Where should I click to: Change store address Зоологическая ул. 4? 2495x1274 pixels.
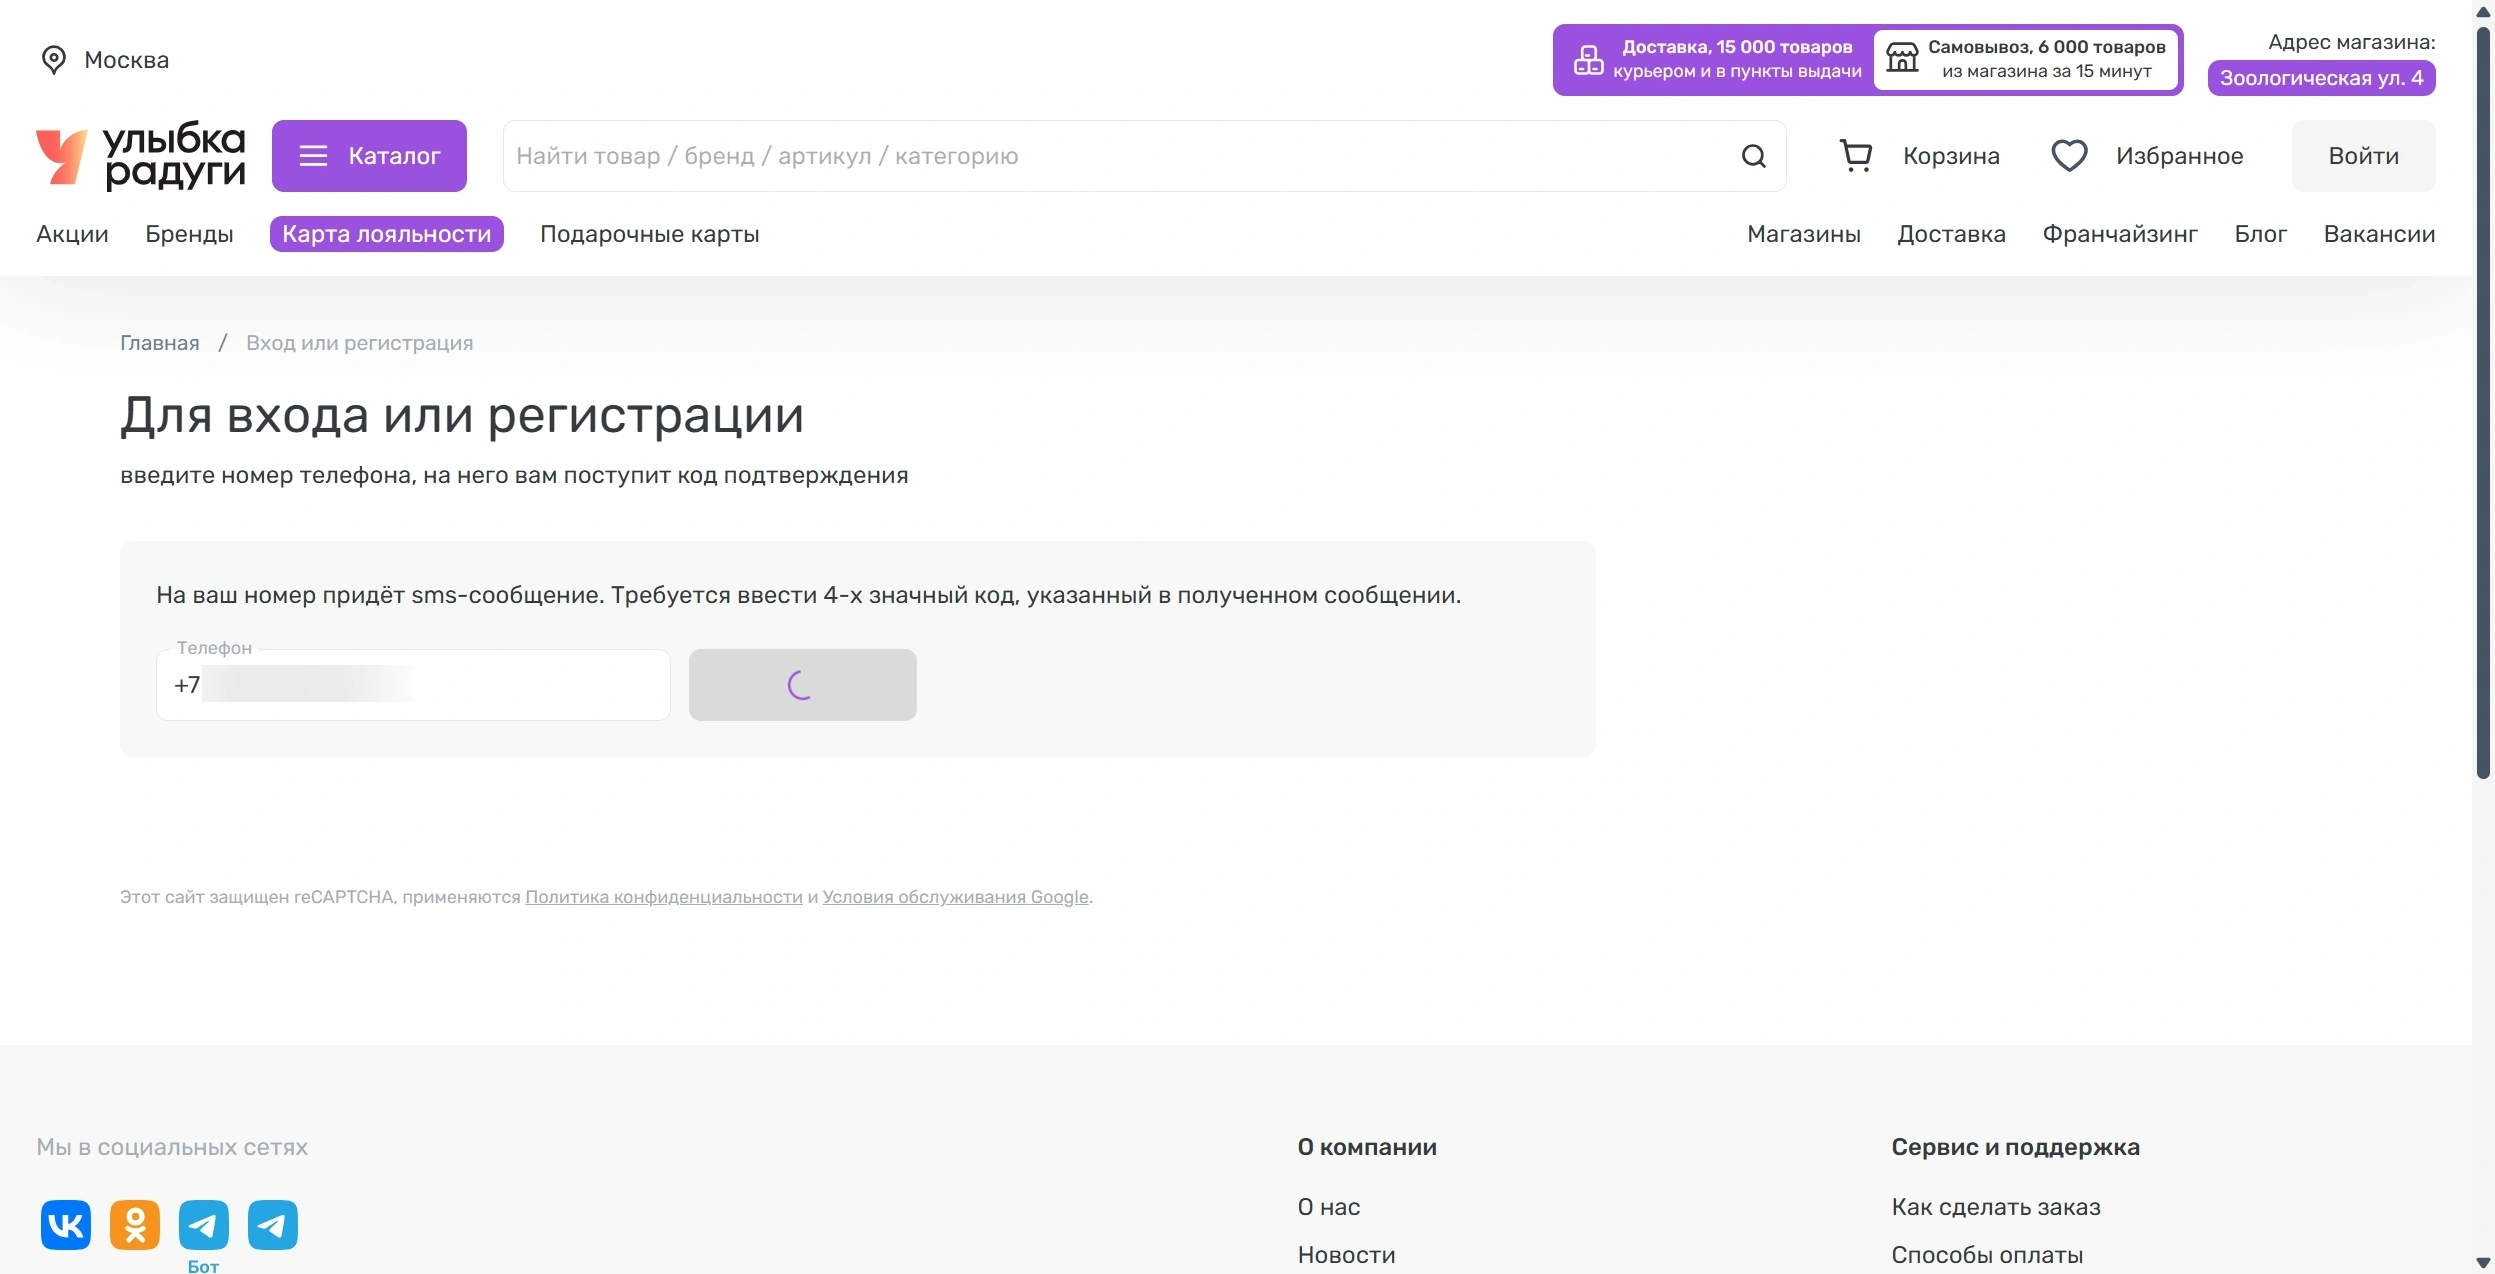[x=2321, y=78]
